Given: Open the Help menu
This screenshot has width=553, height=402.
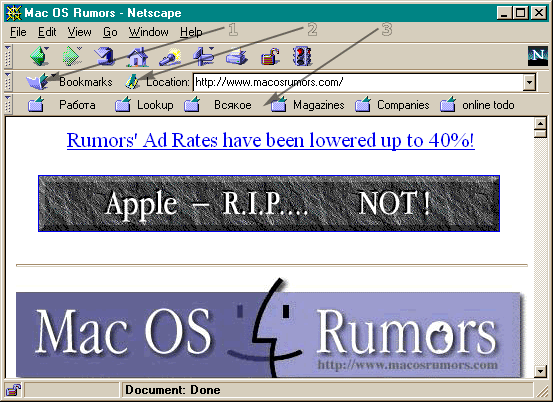Looking at the screenshot, I should pyautogui.click(x=191, y=32).
